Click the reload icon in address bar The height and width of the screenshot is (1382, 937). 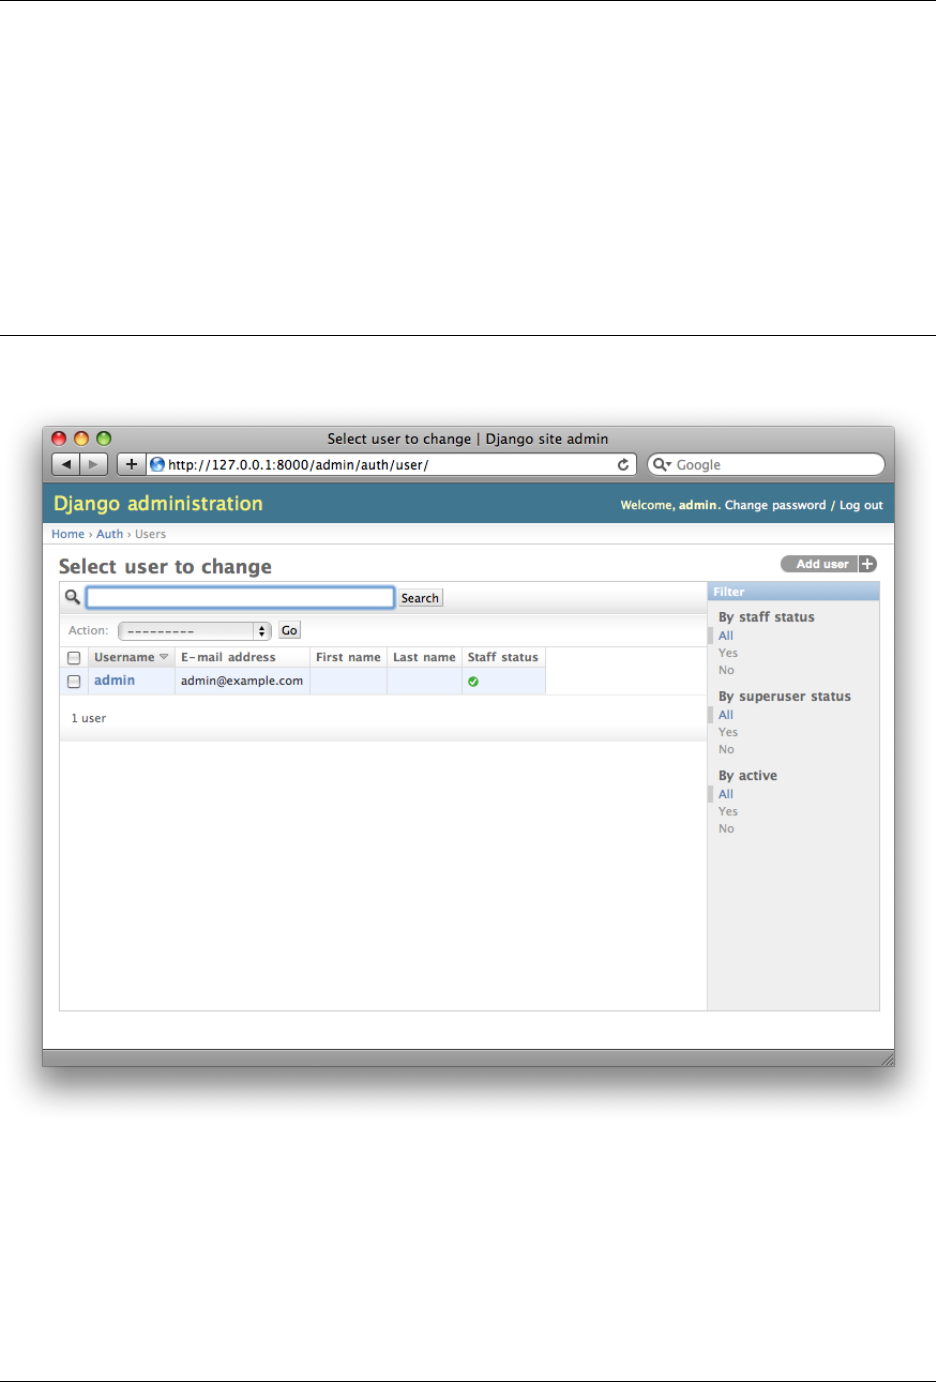(623, 465)
